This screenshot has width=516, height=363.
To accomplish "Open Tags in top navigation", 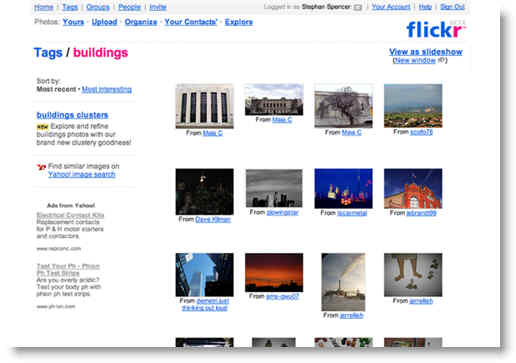I will point(70,7).
